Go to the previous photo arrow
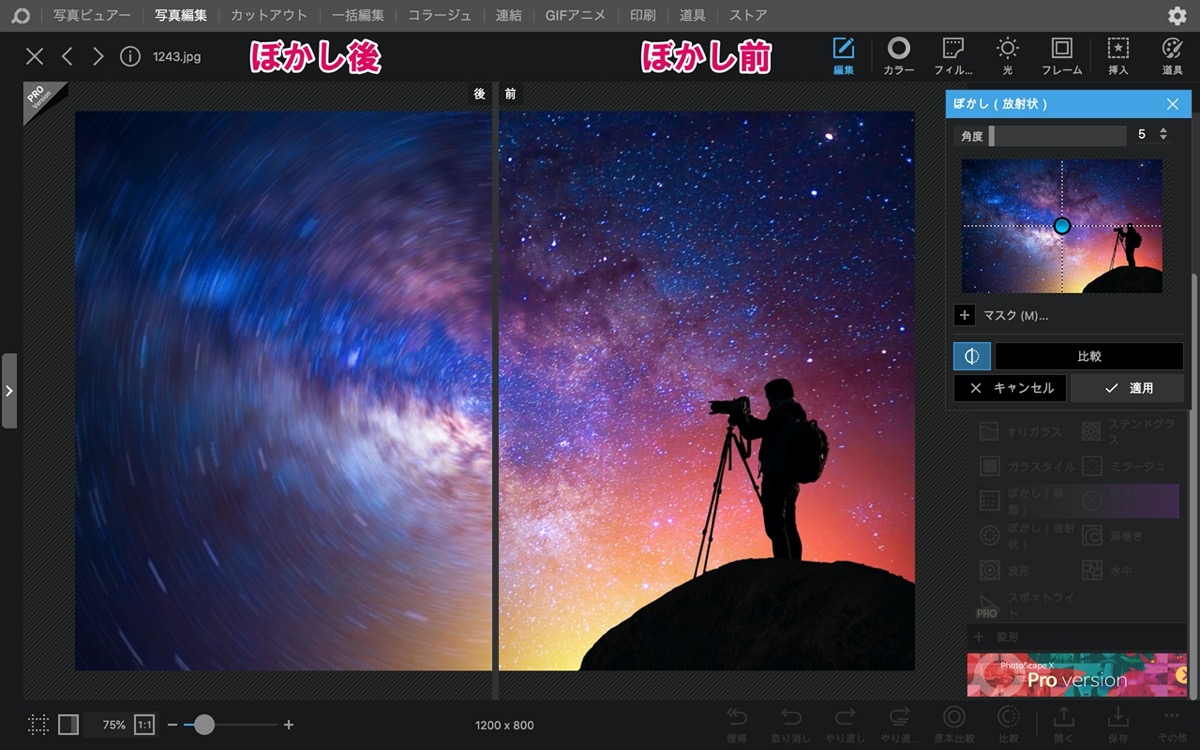 point(67,56)
